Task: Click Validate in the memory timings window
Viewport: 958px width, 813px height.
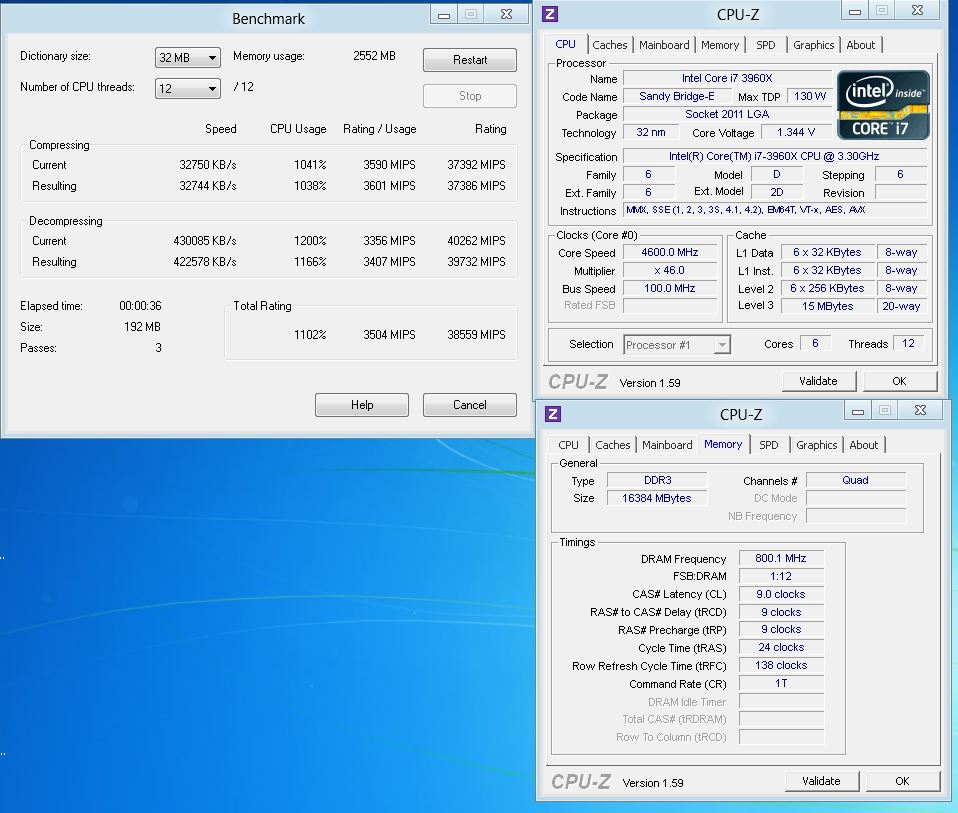Action: coord(821,781)
